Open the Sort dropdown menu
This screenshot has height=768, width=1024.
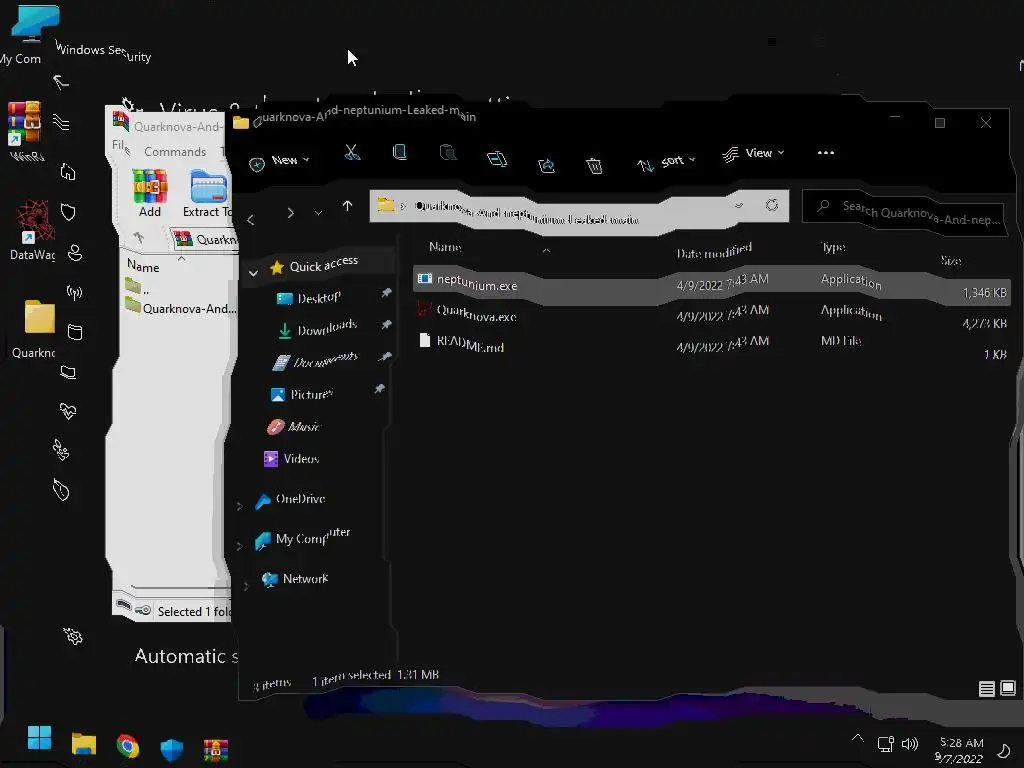click(665, 162)
